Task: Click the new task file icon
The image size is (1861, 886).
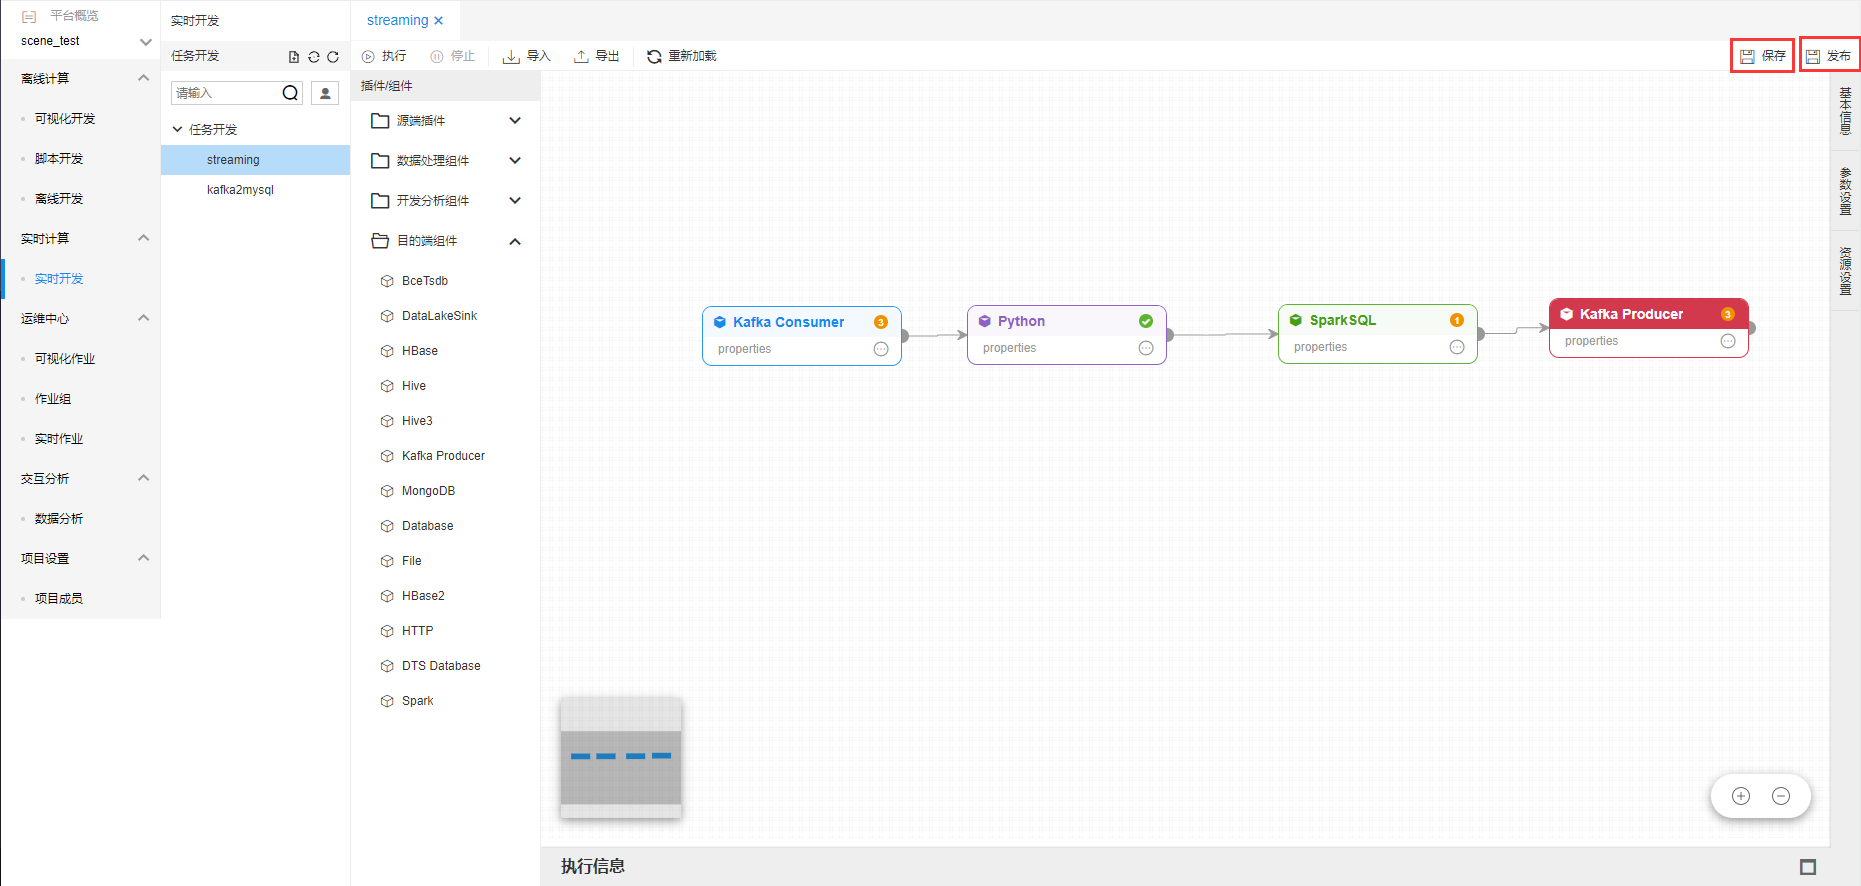Action: tap(294, 57)
